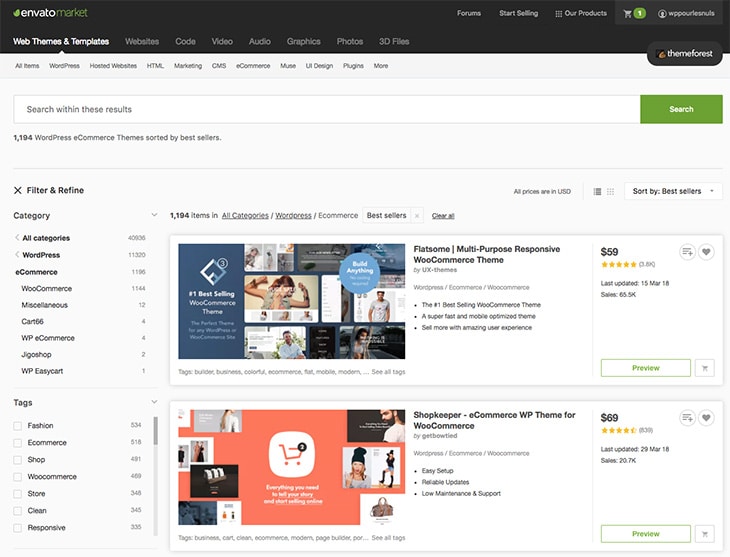Go back to All categories arrow
Screen dimensions: 730x557
point(17,238)
